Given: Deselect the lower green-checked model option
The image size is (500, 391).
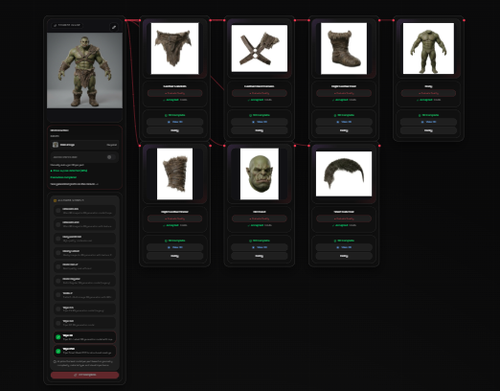Looking at the screenshot, I should click(x=85, y=351).
